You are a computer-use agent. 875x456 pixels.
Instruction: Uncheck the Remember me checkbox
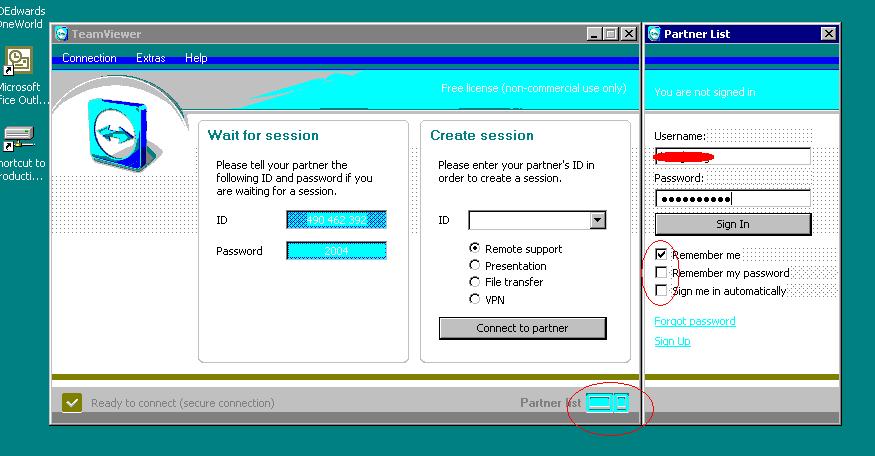point(661,255)
